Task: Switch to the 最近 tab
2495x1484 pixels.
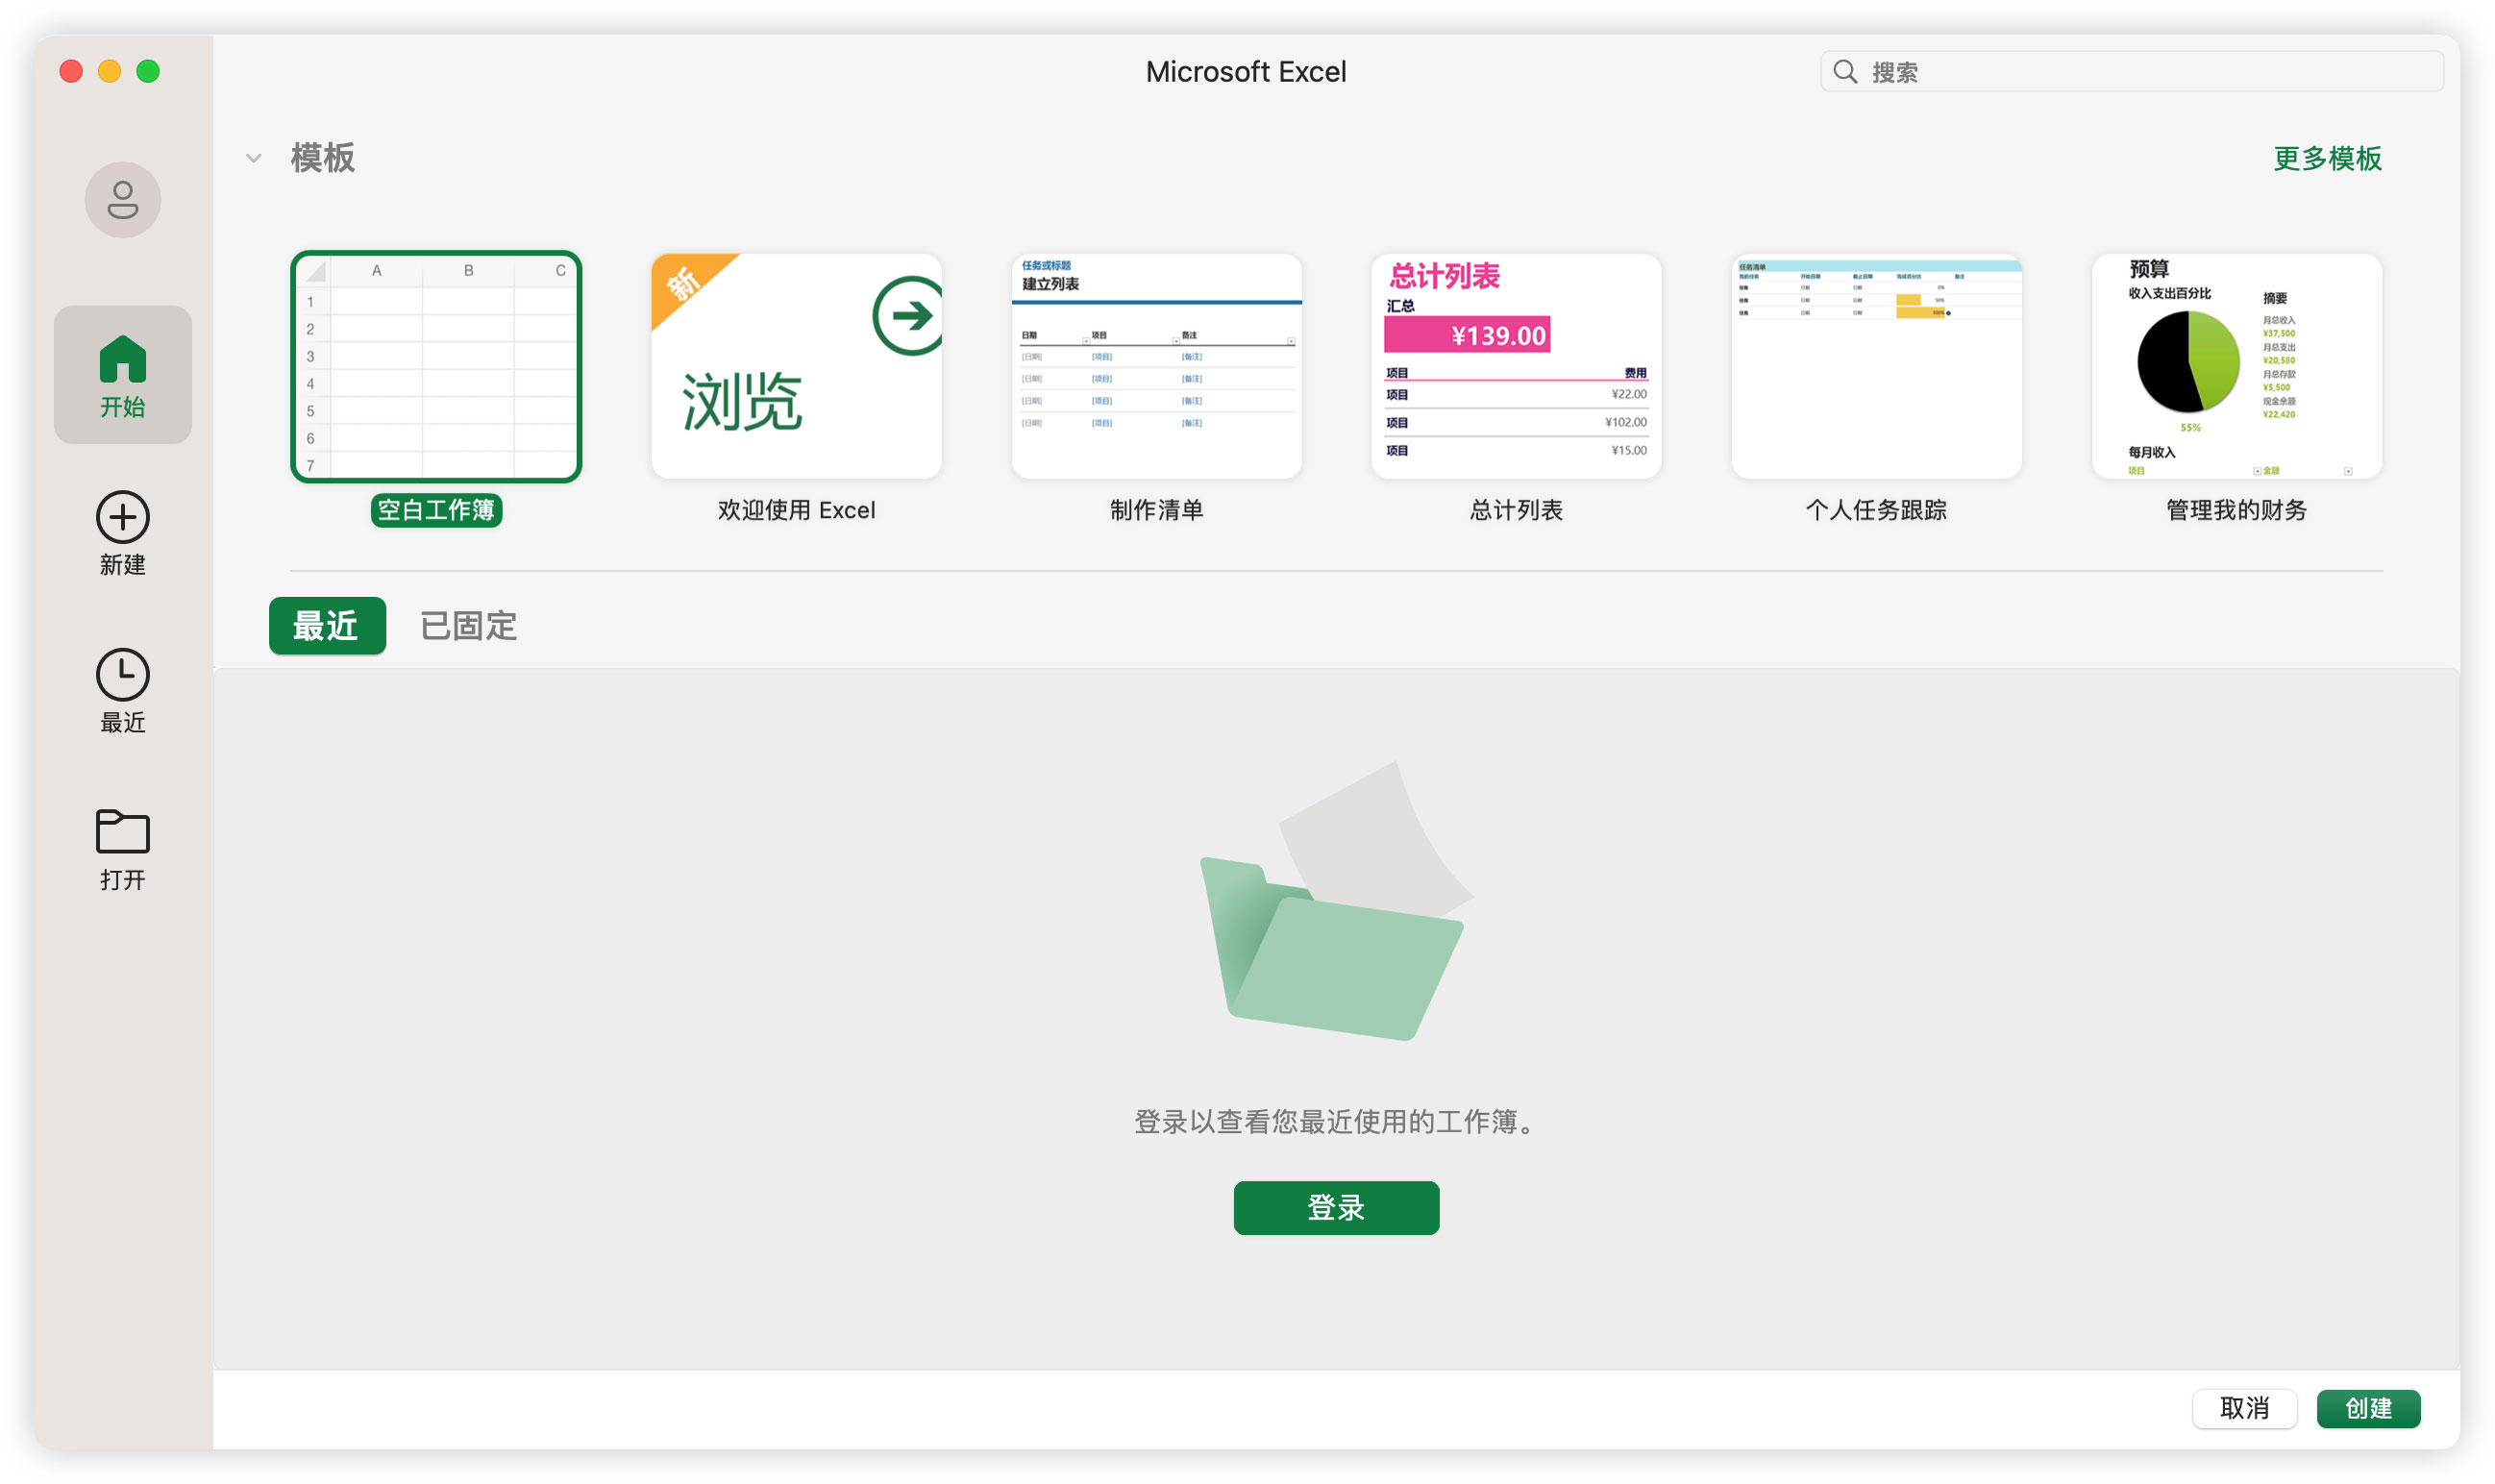Action: (327, 626)
